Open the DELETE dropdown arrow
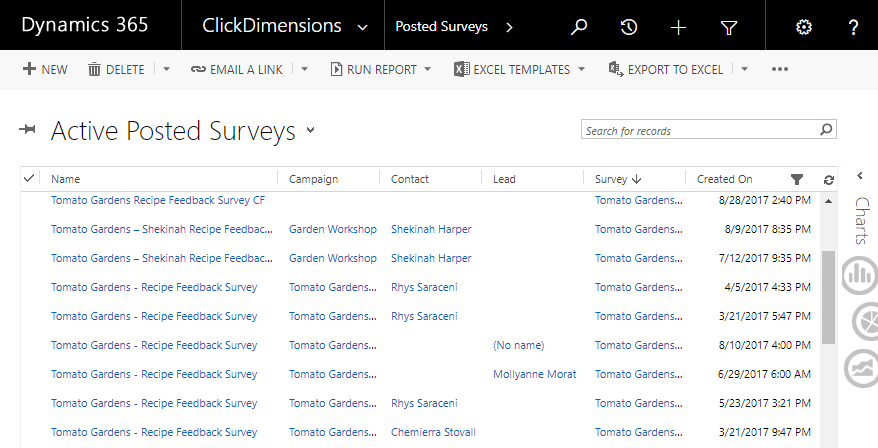The height and width of the screenshot is (448, 878). coord(166,69)
